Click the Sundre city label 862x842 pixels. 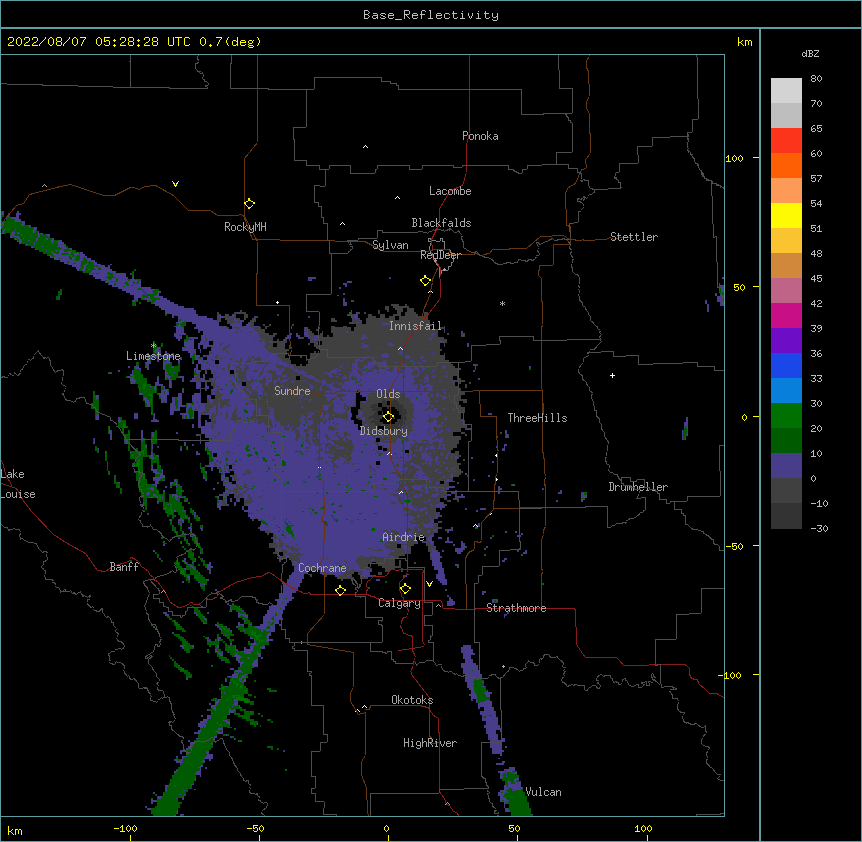tap(292, 391)
